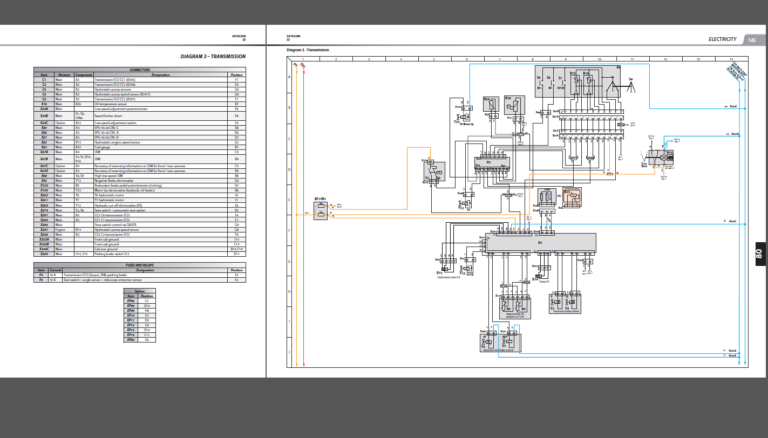Click the ELECTRICITY header label
Image resolution: width=768 pixels, height=438 pixels.
click(722, 39)
